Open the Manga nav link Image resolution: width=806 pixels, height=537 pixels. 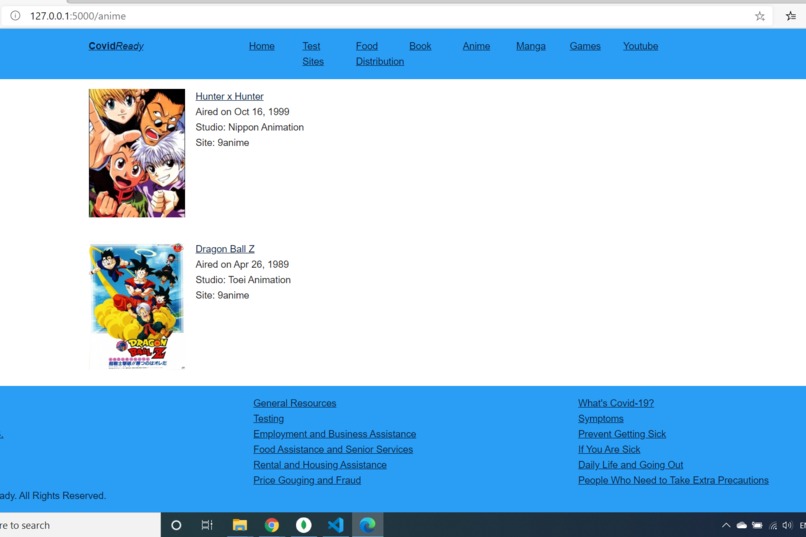(x=531, y=46)
